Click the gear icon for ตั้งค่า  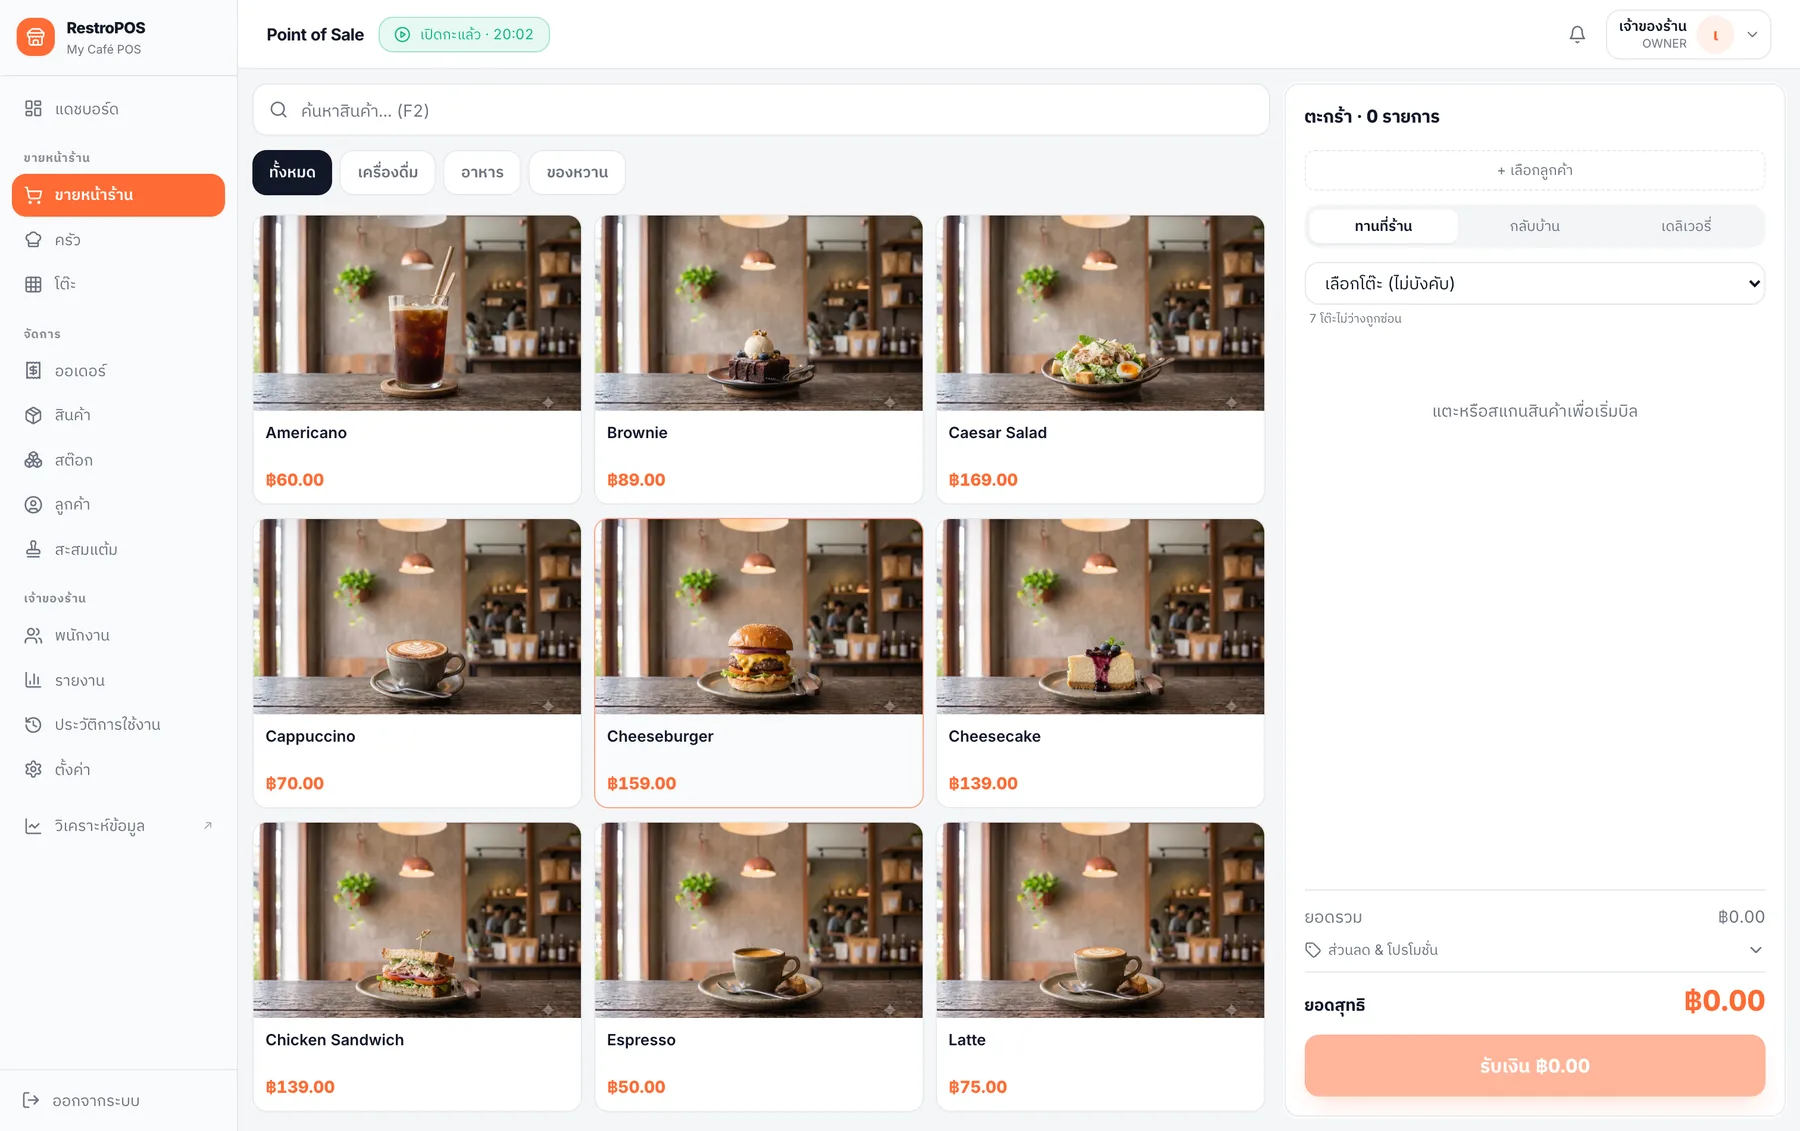click(33, 769)
